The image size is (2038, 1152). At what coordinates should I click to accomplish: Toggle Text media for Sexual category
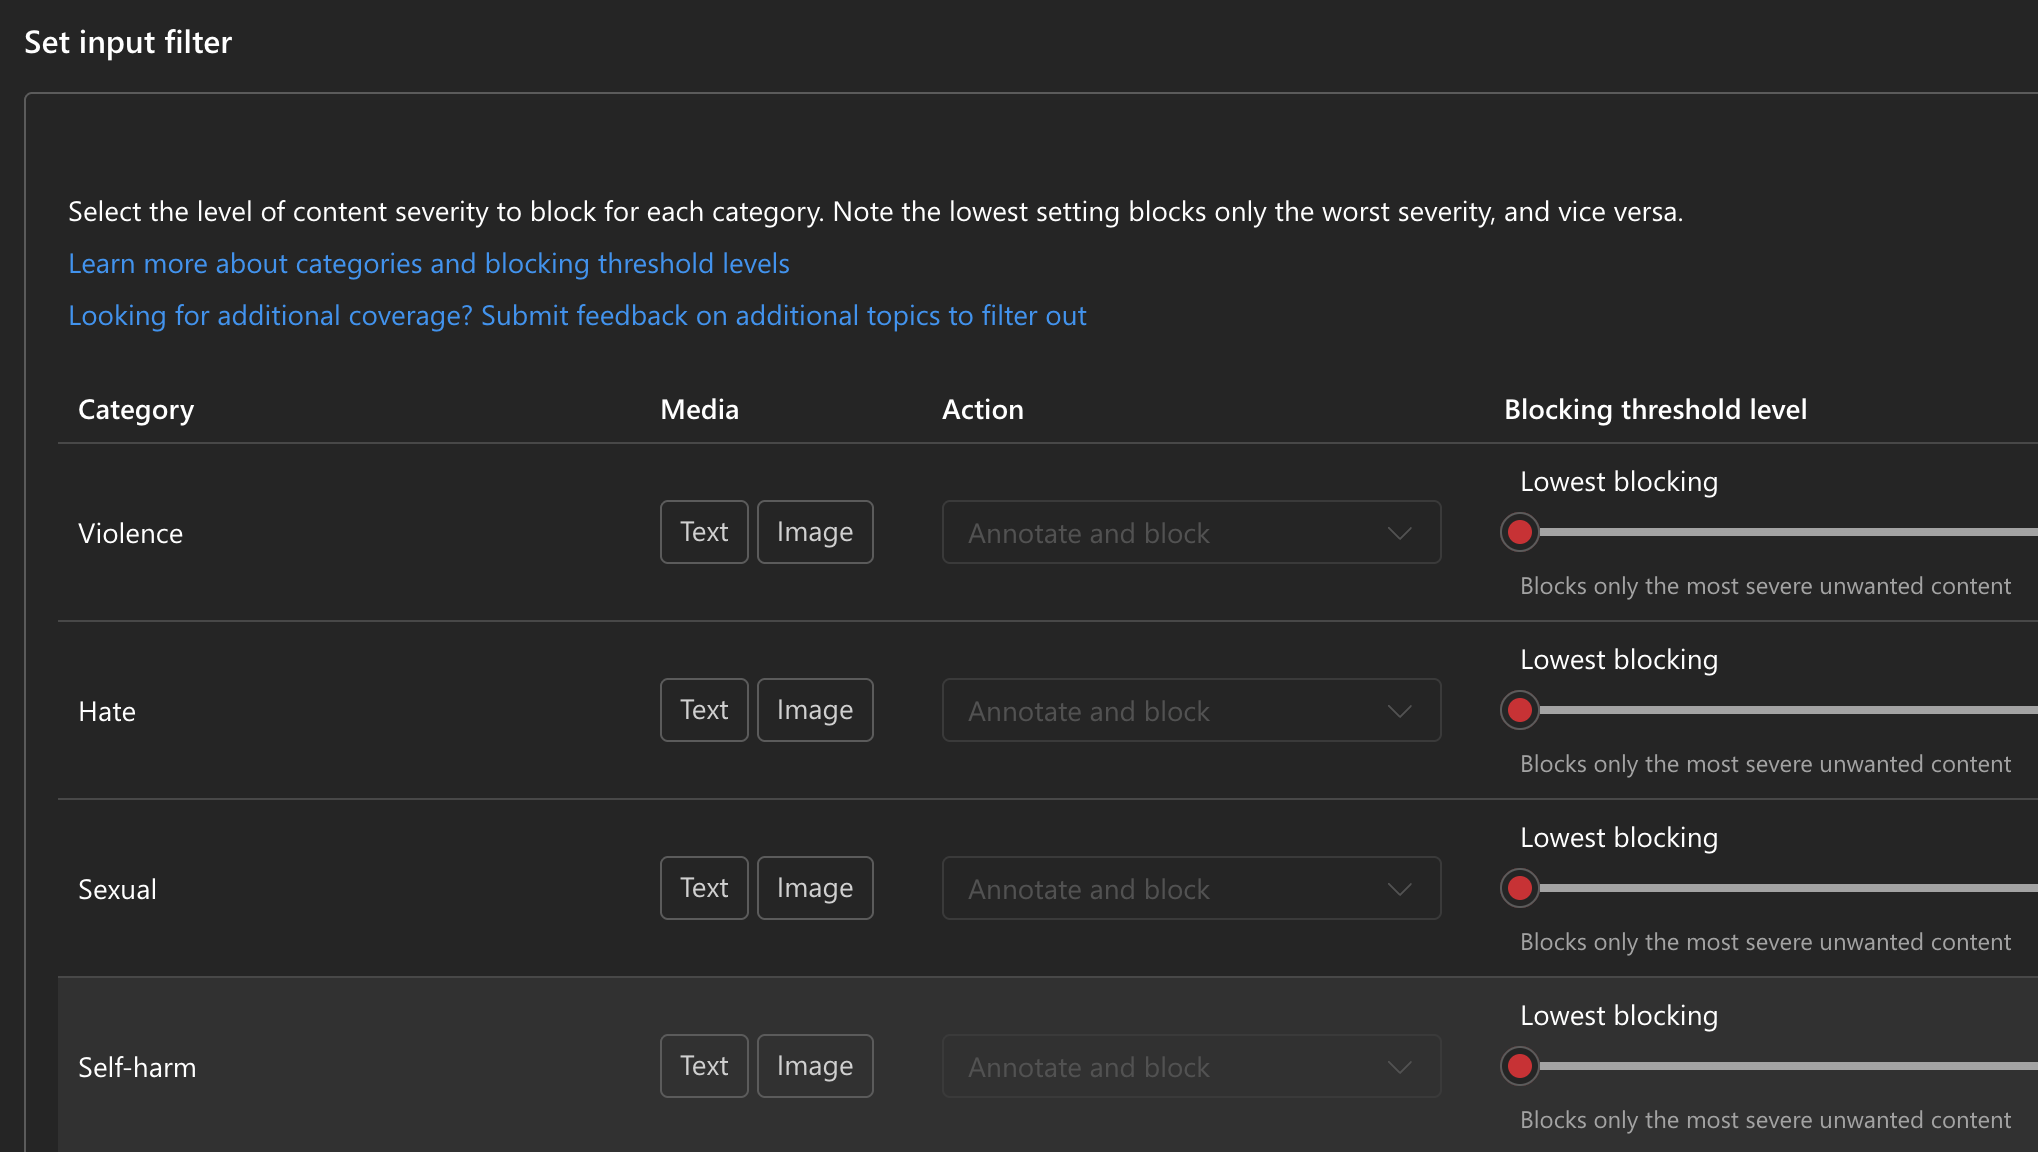coord(704,888)
